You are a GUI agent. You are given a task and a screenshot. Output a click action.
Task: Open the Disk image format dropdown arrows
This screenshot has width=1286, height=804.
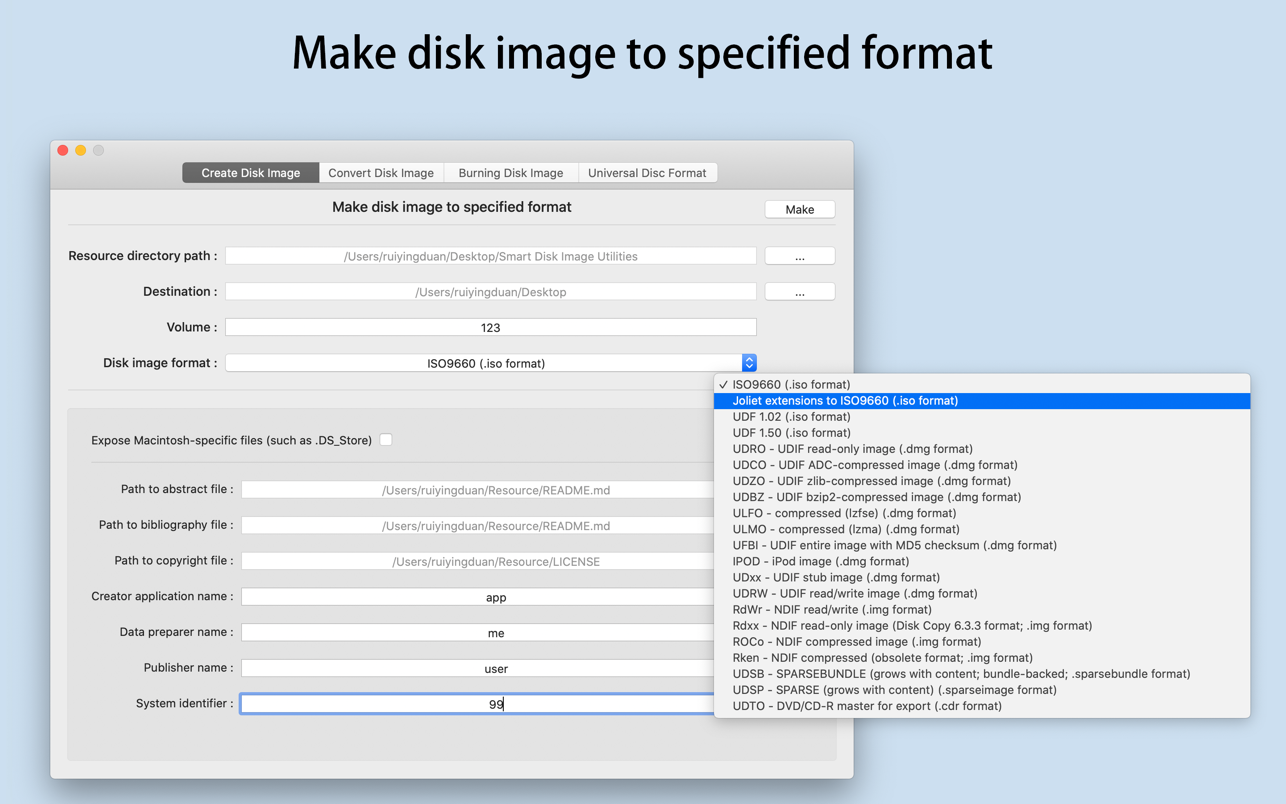[x=749, y=363]
